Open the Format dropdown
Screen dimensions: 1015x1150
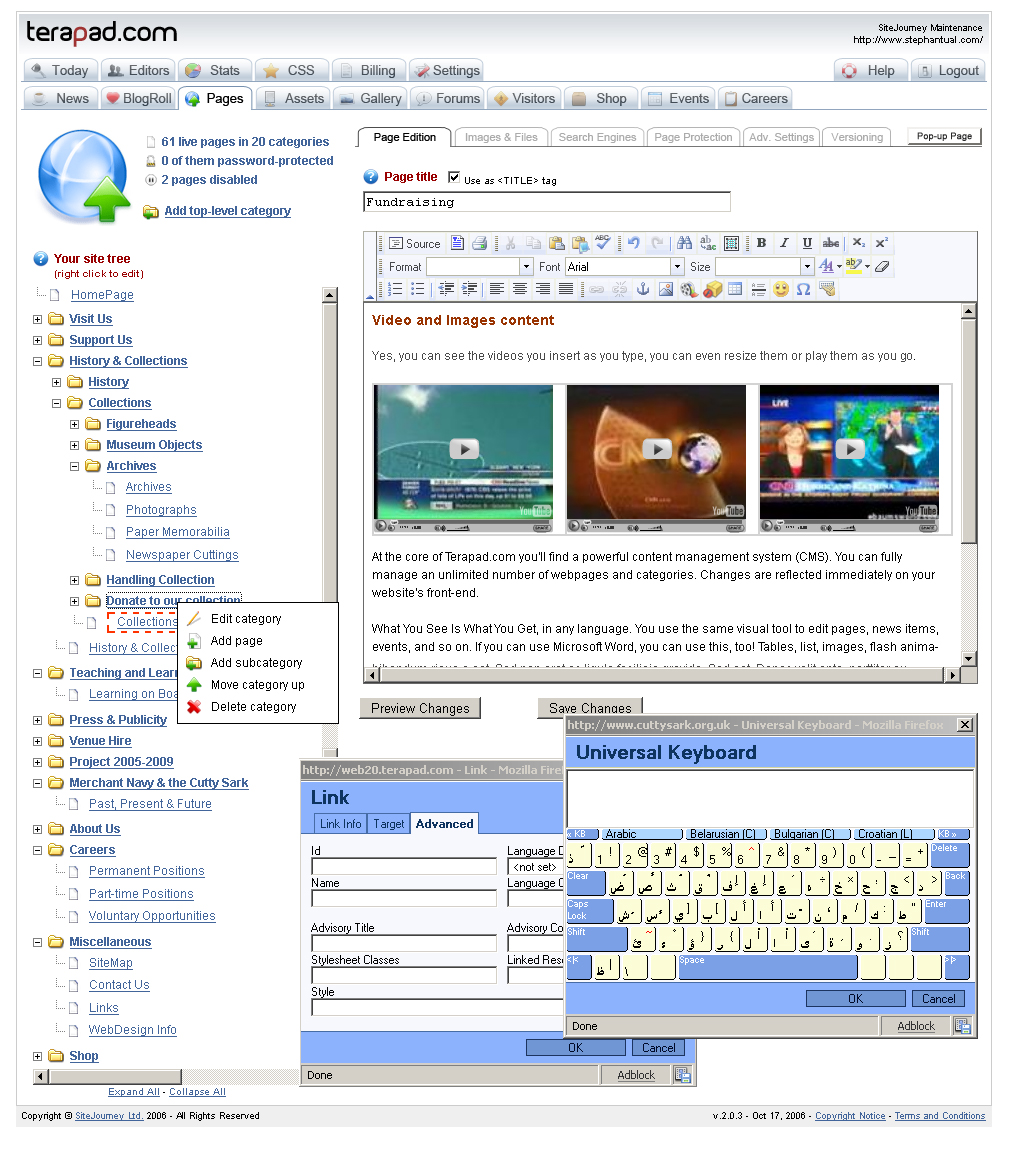527,266
